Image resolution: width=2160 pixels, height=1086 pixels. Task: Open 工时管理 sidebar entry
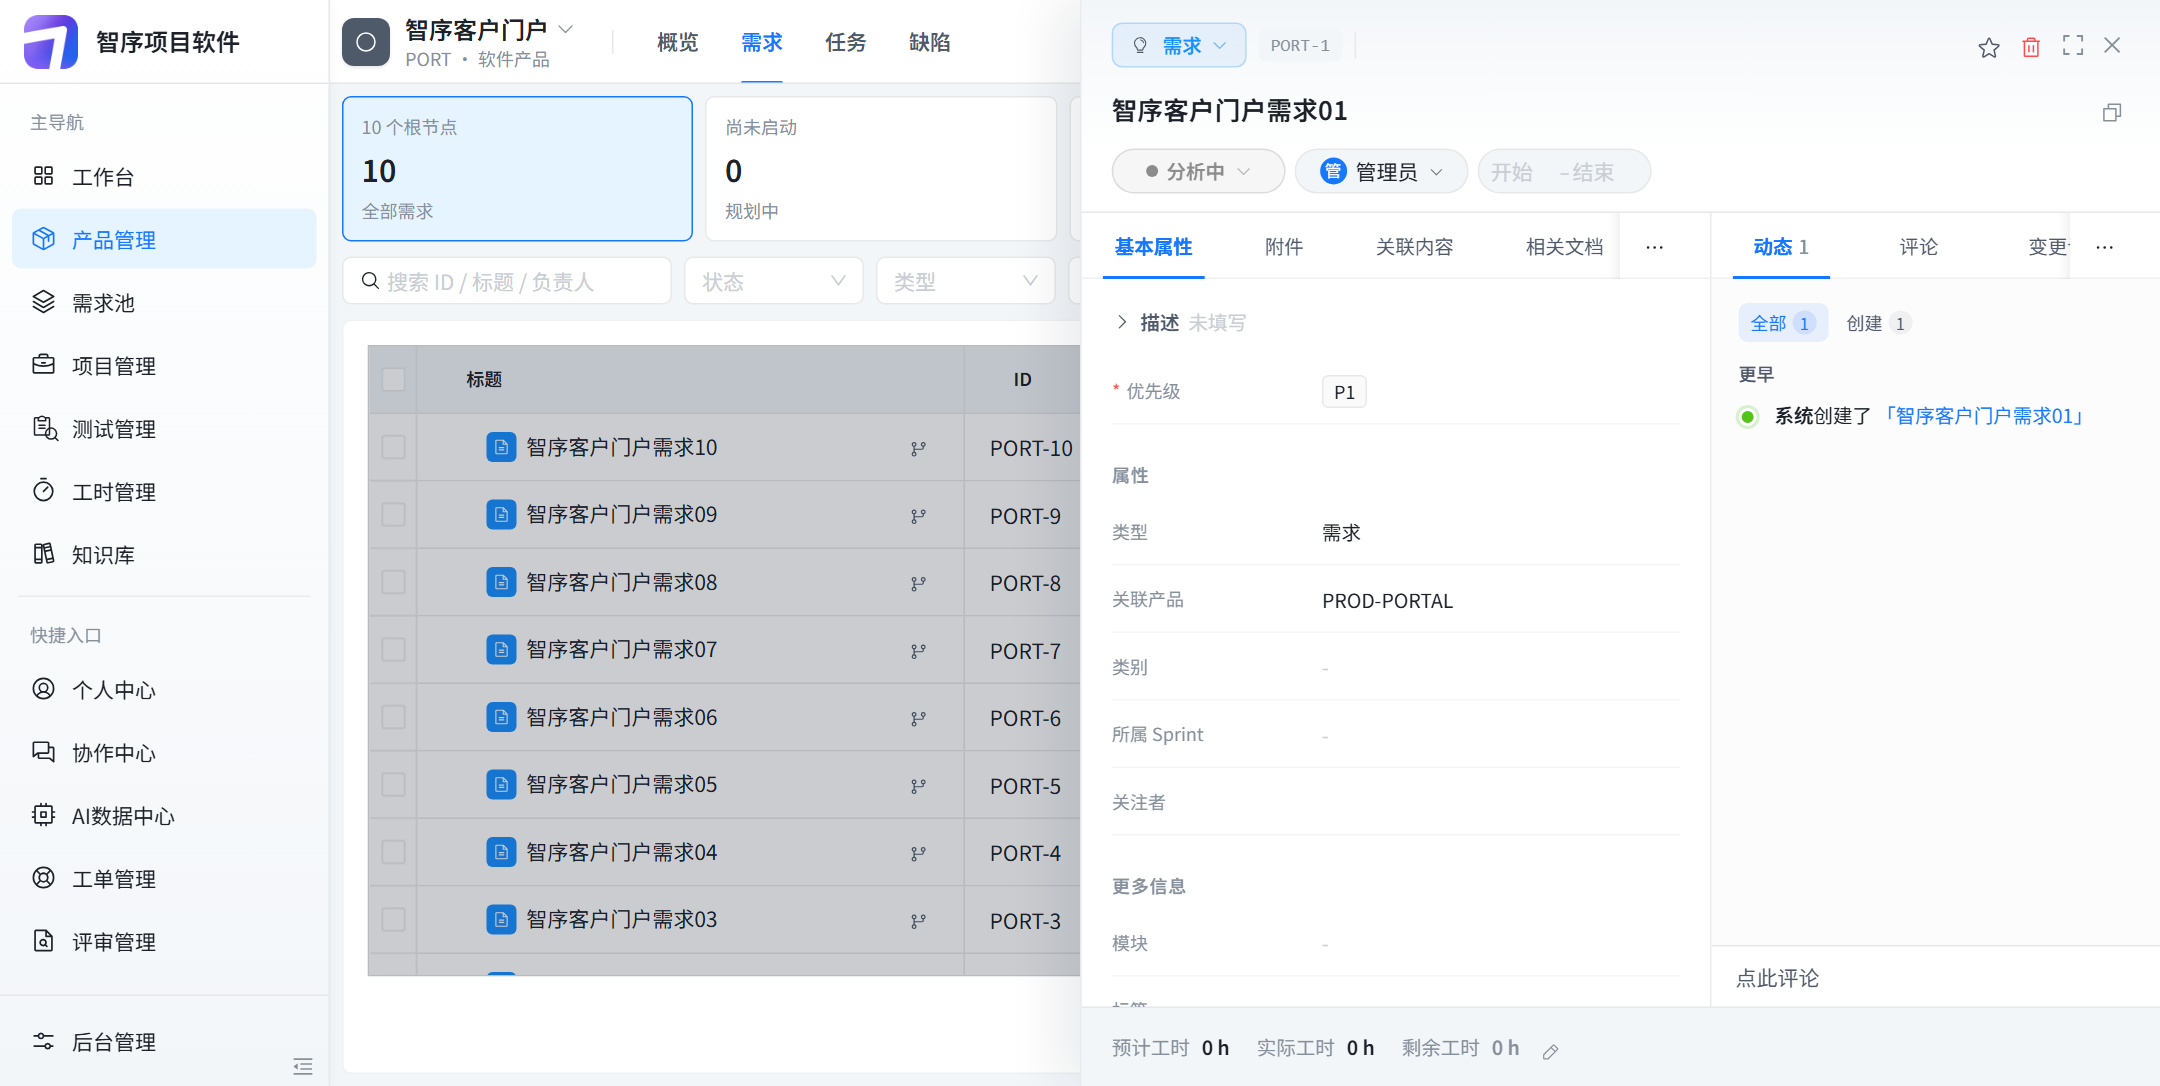click(x=164, y=492)
